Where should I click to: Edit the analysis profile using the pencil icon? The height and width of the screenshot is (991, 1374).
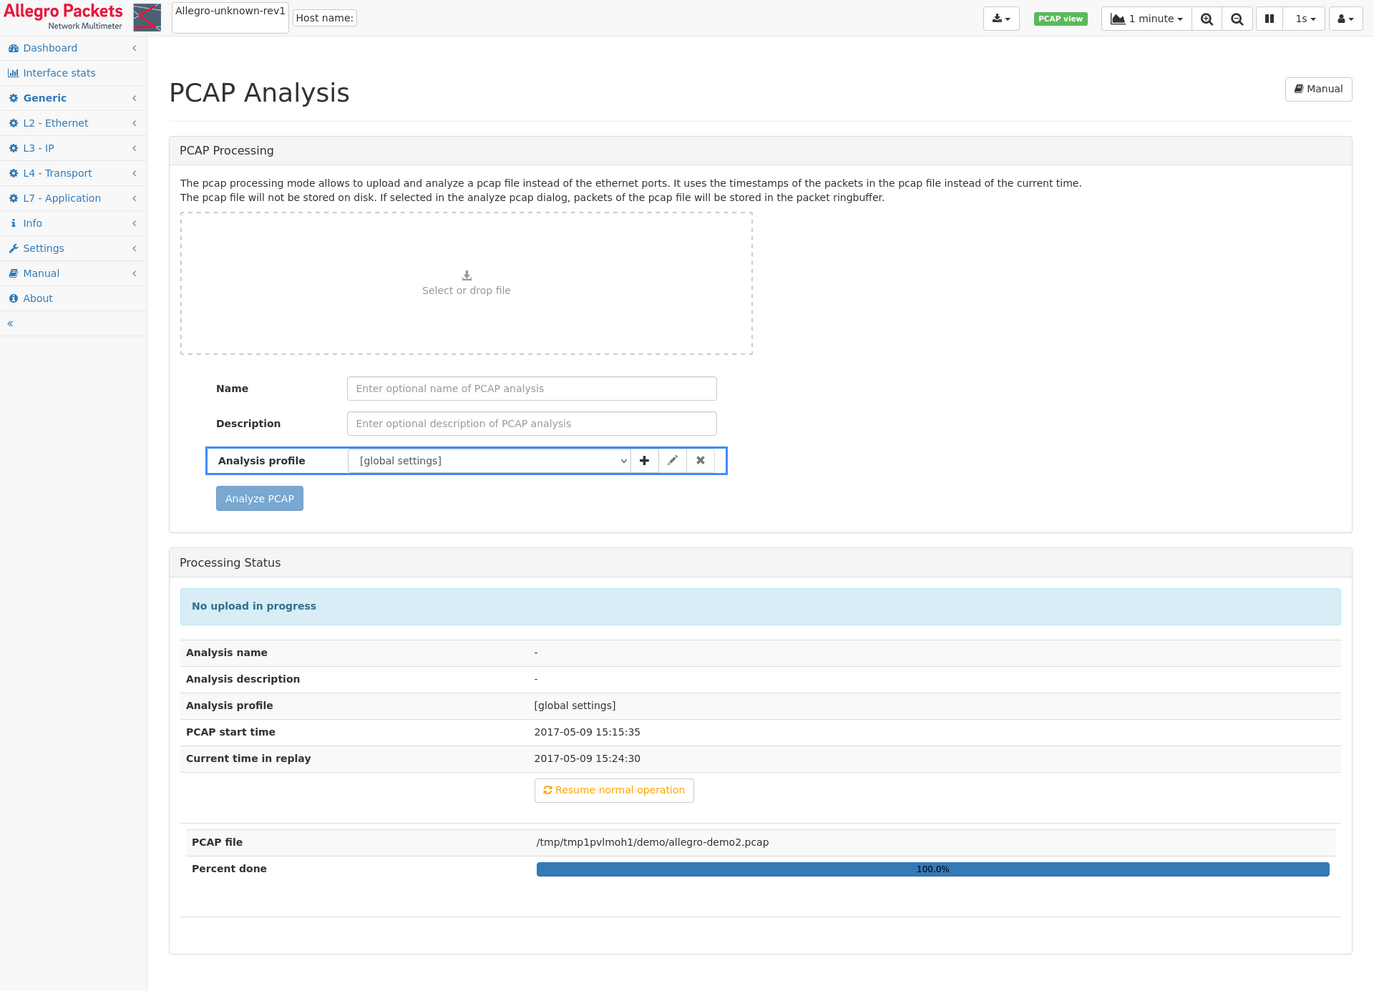click(x=672, y=461)
